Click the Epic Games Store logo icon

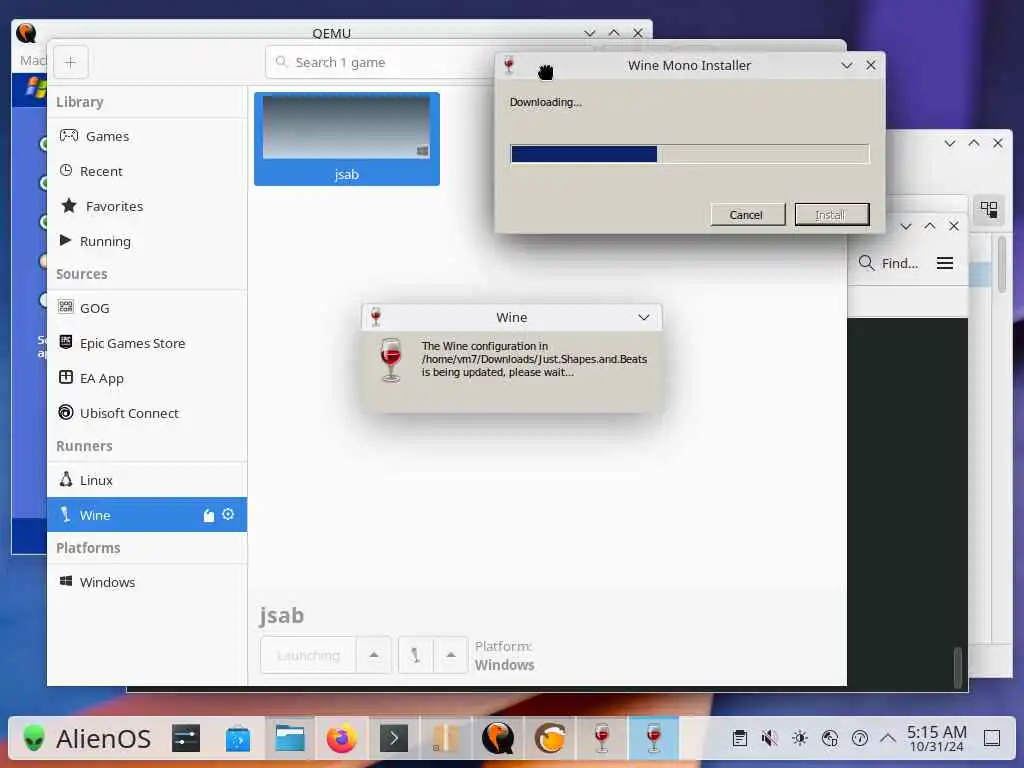(x=66, y=342)
